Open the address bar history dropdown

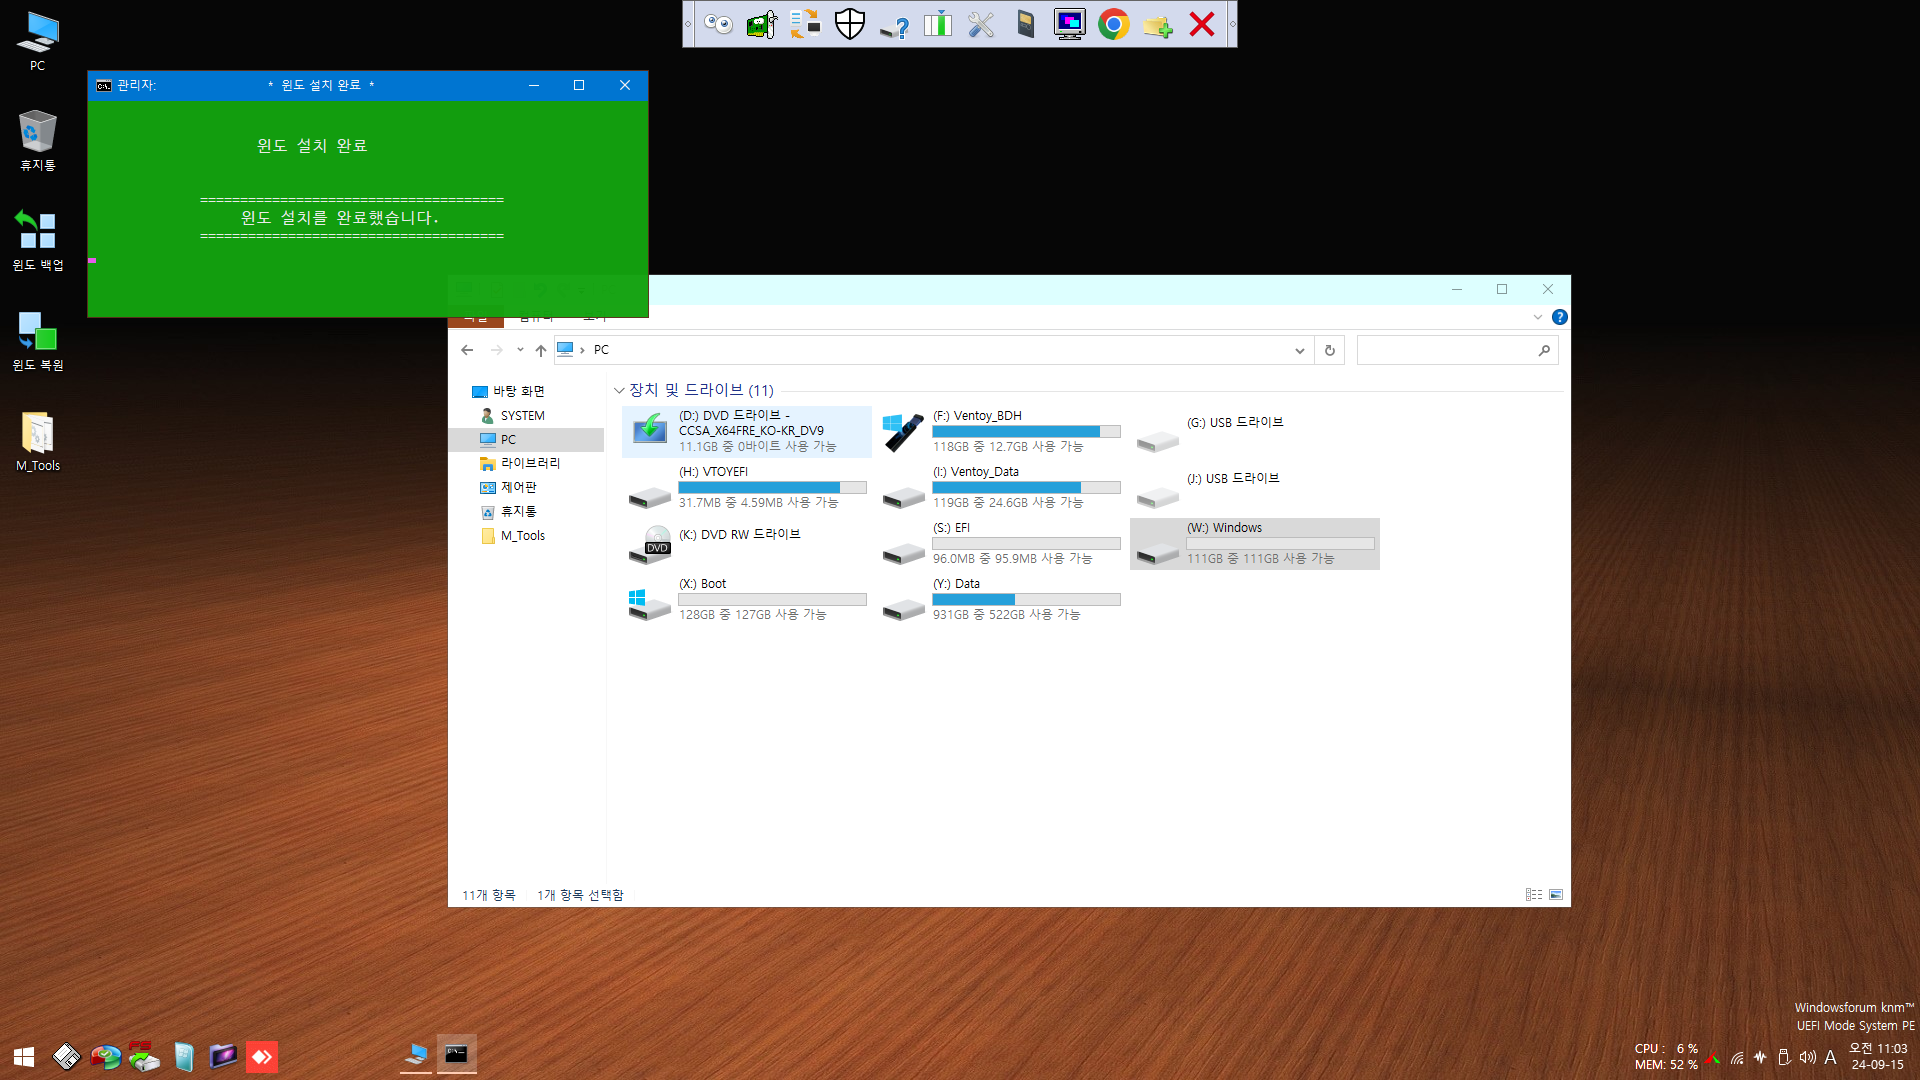tap(1299, 350)
